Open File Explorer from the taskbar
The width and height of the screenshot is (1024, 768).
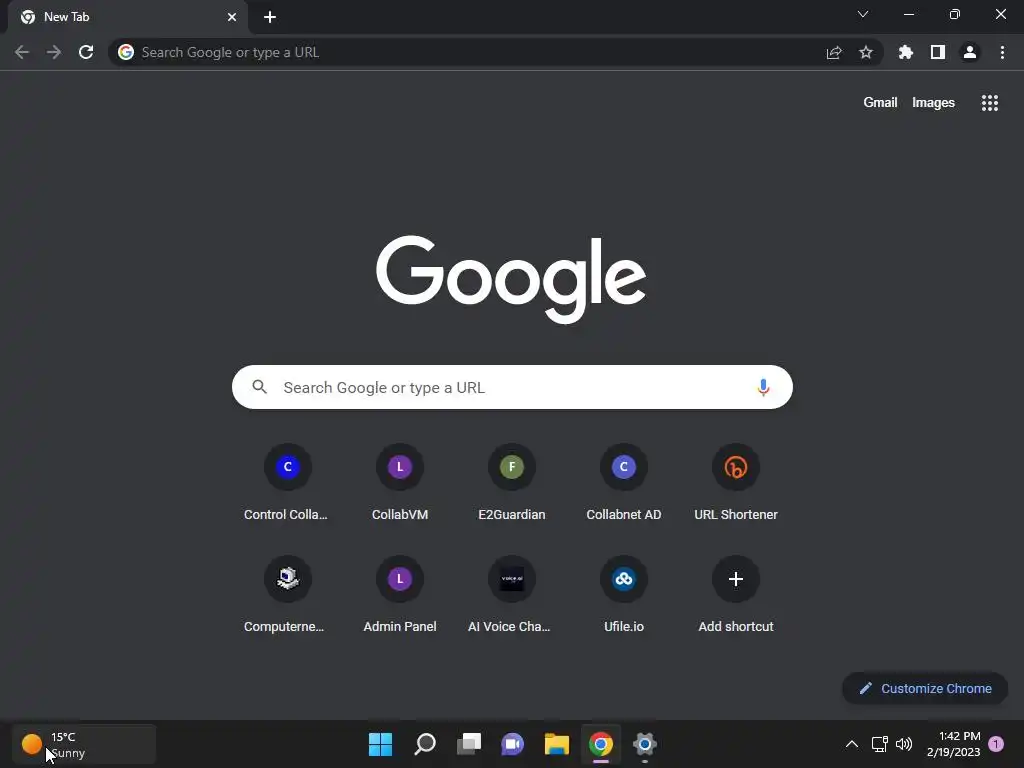coord(556,744)
